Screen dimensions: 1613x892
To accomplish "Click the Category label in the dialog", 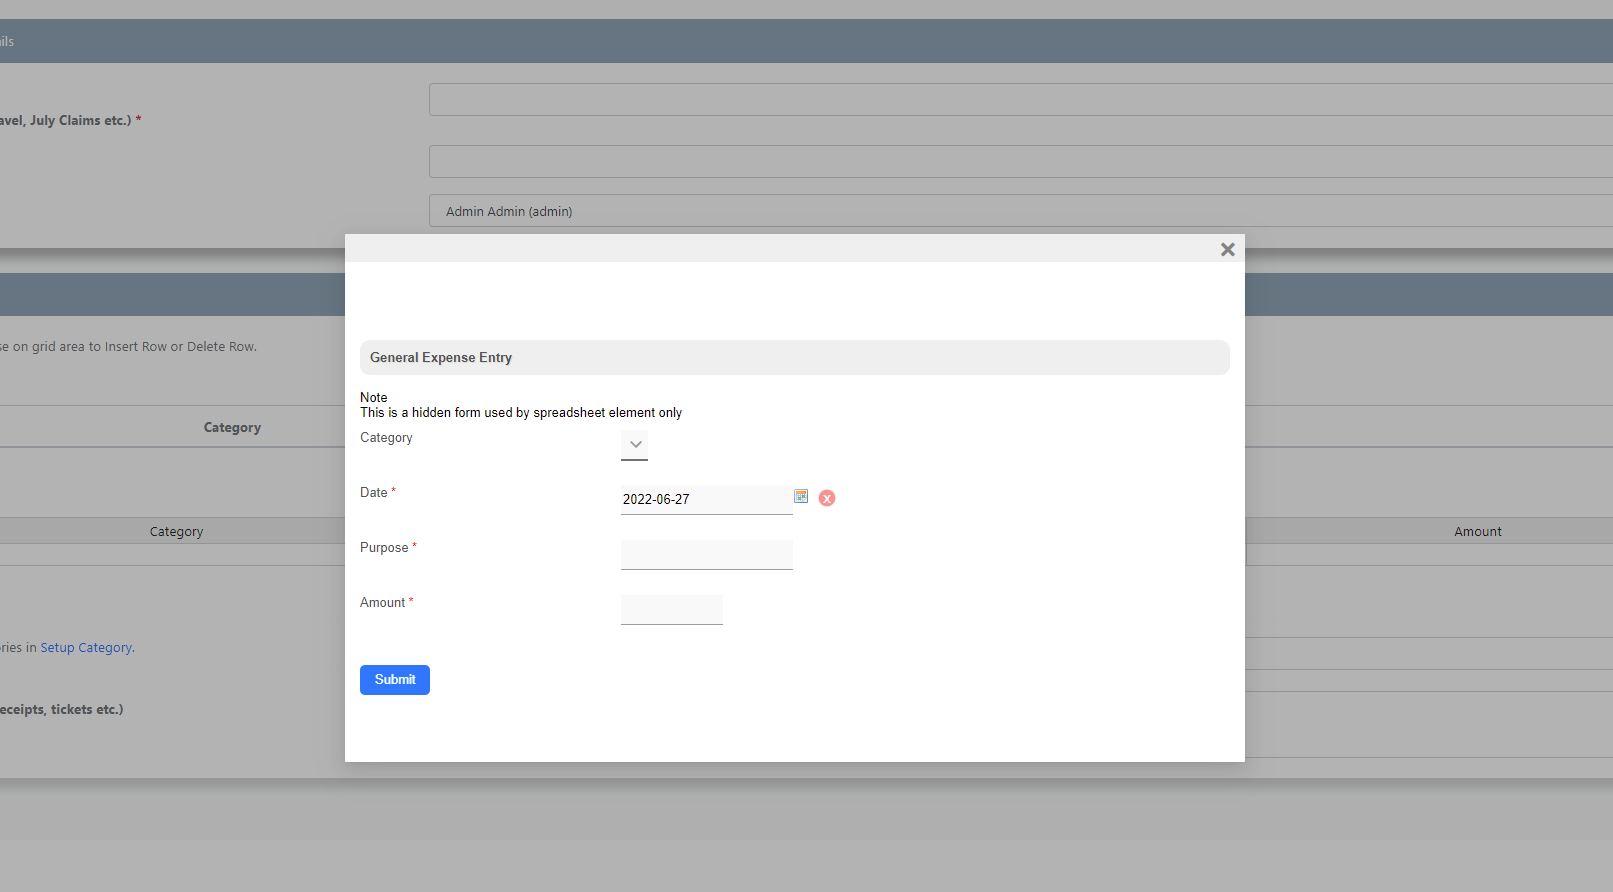I will click(386, 438).
